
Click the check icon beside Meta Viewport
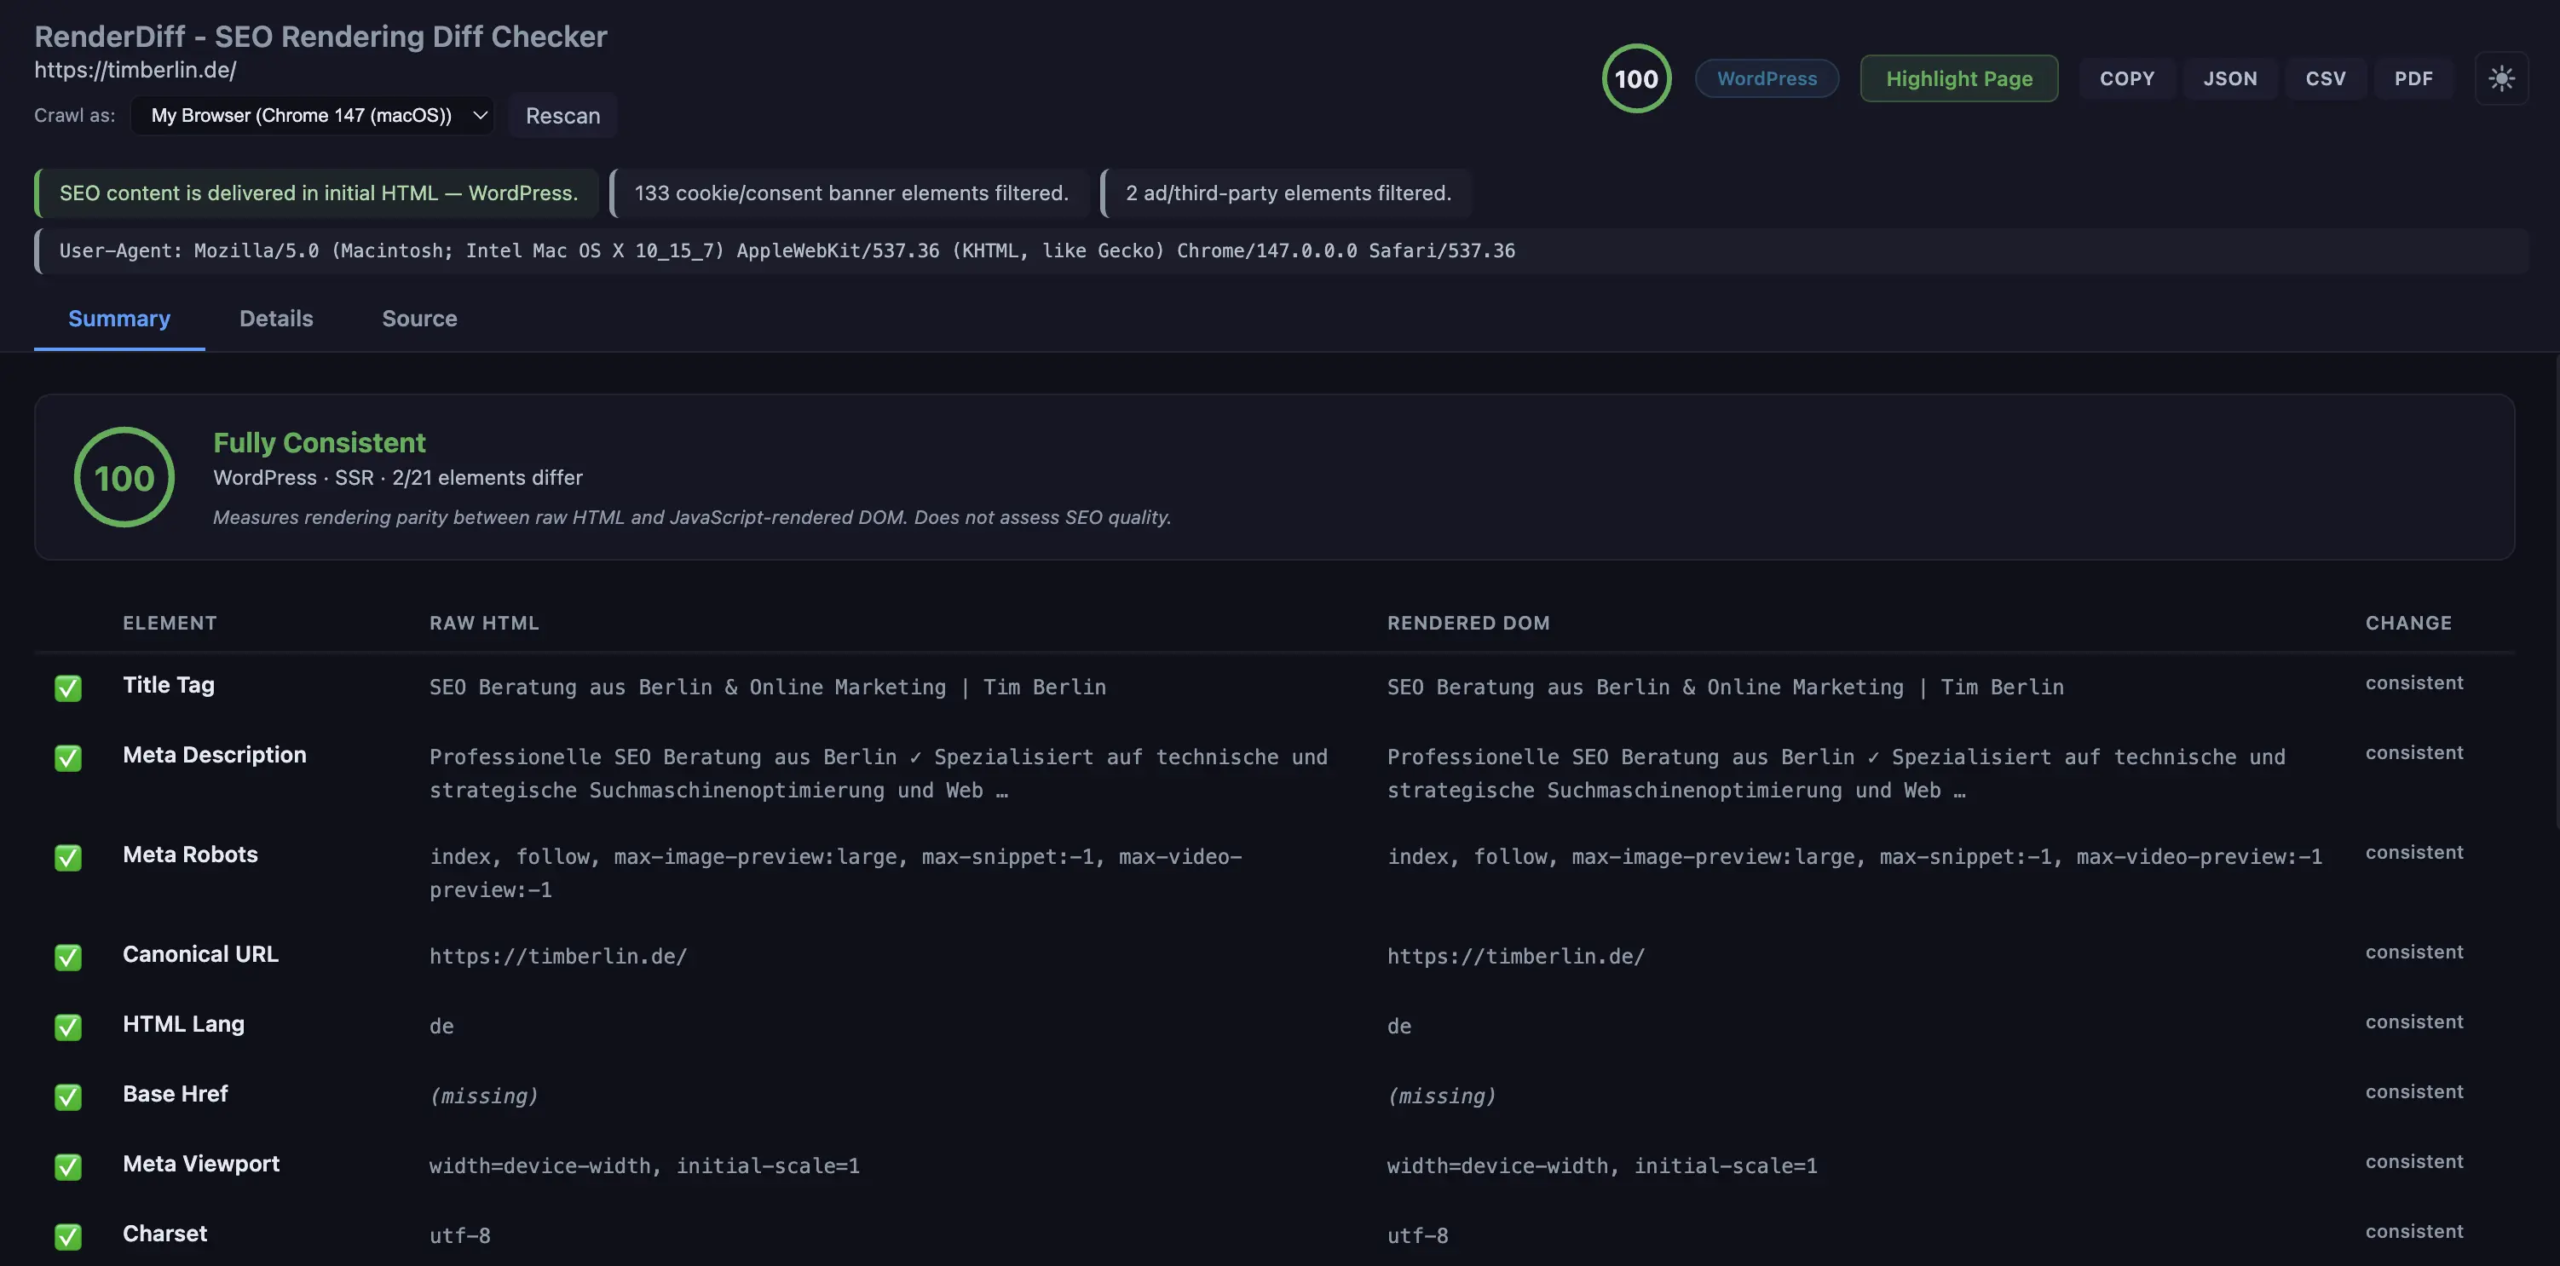(x=67, y=1167)
